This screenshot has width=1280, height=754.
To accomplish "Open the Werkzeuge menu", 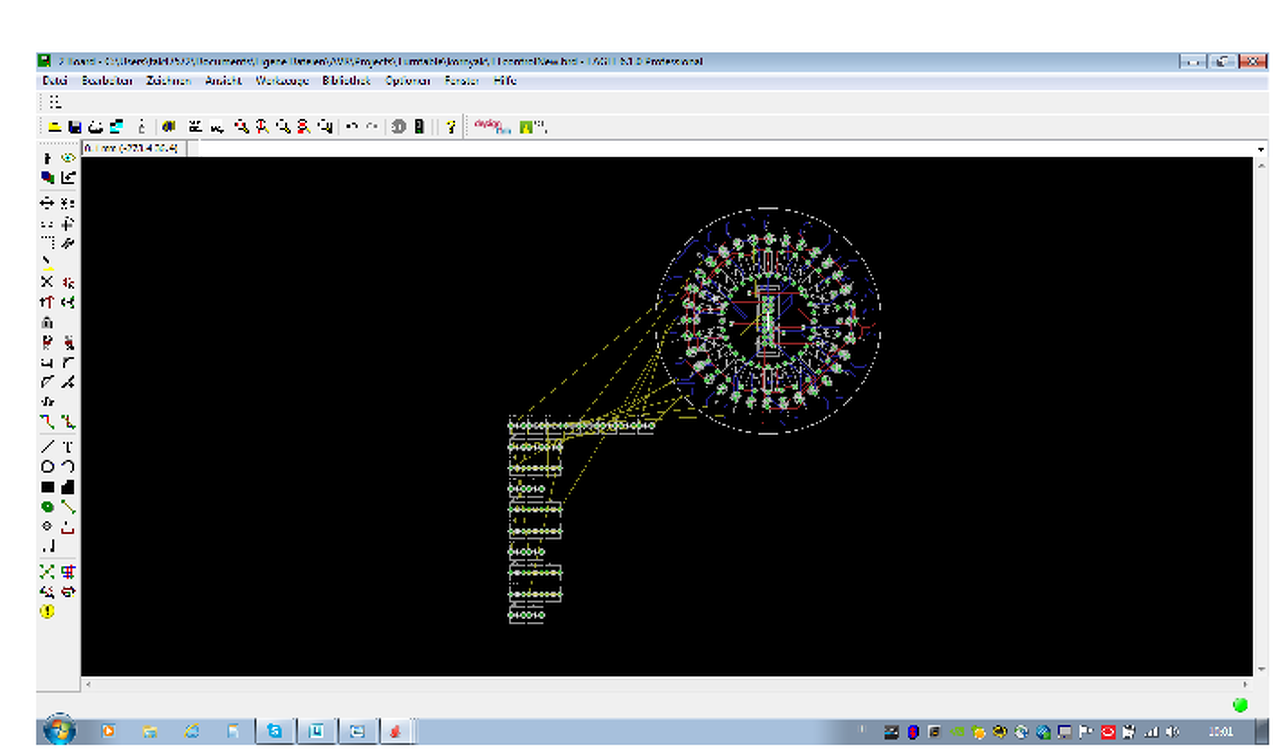I will click(x=282, y=81).
